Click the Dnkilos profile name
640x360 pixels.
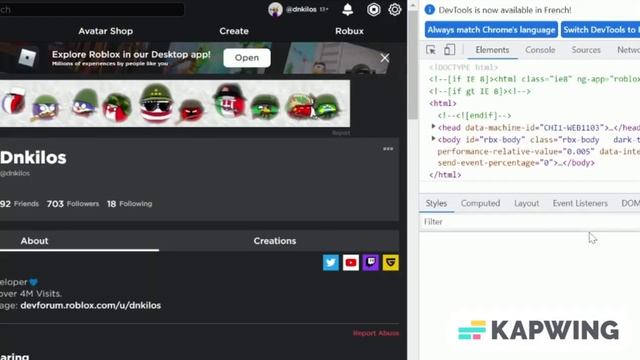(33, 158)
